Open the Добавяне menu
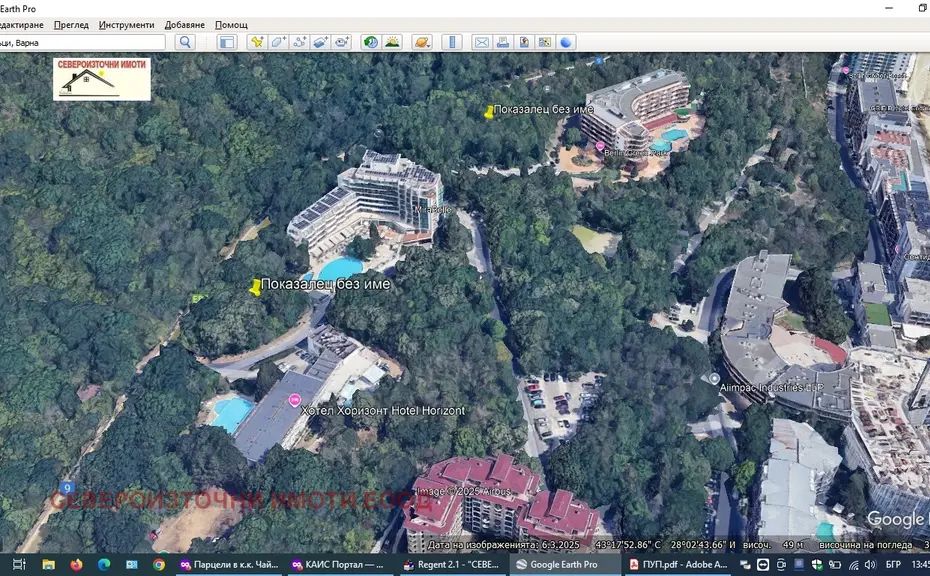This screenshot has width=930, height=576. (185, 24)
